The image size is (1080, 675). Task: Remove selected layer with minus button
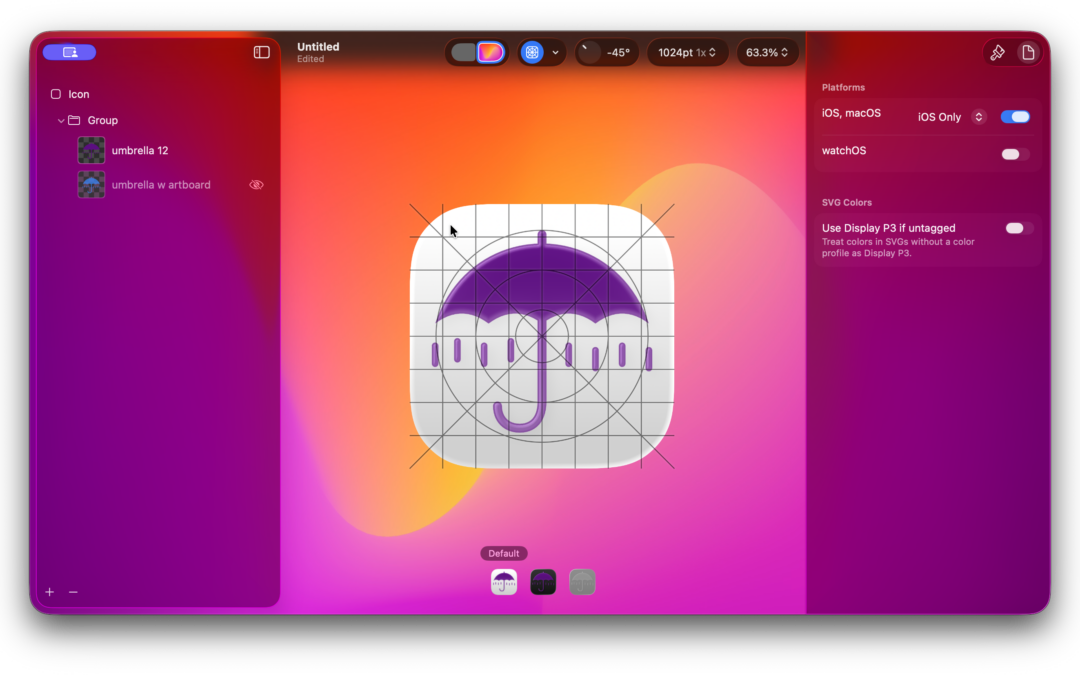point(73,592)
